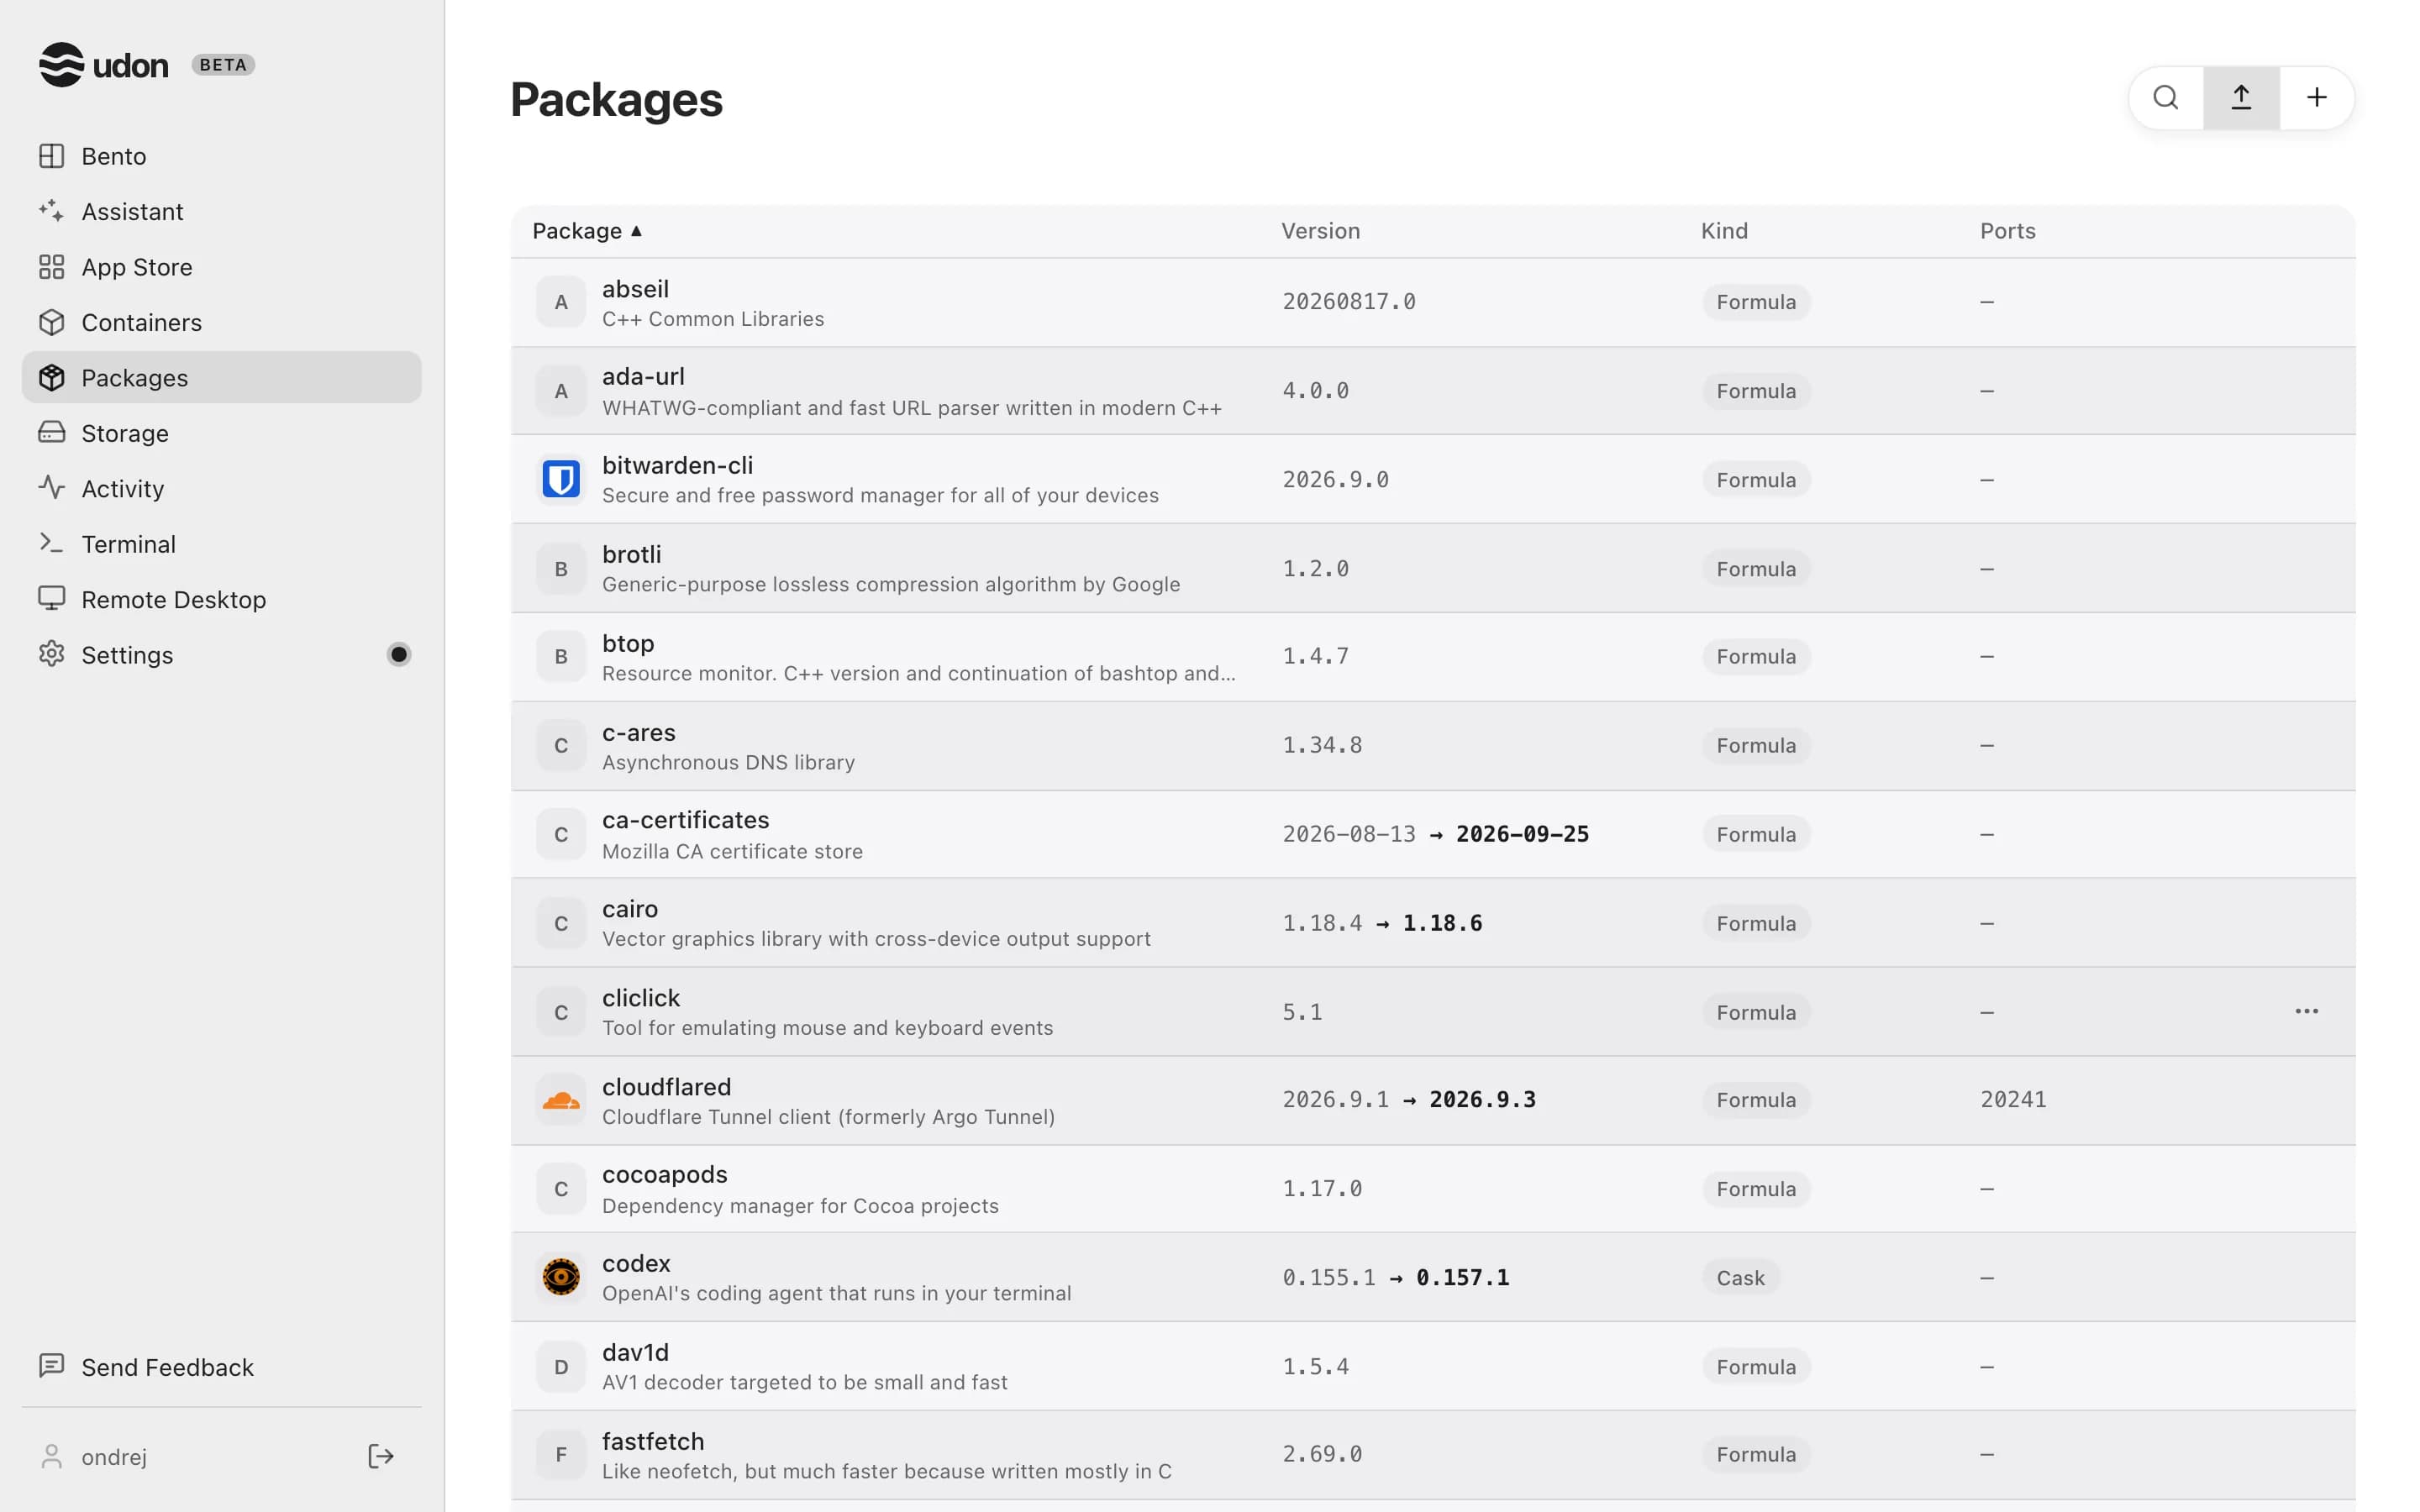Click the Packages page heading
The width and height of the screenshot is (2420, 1512).
(x=616, y=100)
